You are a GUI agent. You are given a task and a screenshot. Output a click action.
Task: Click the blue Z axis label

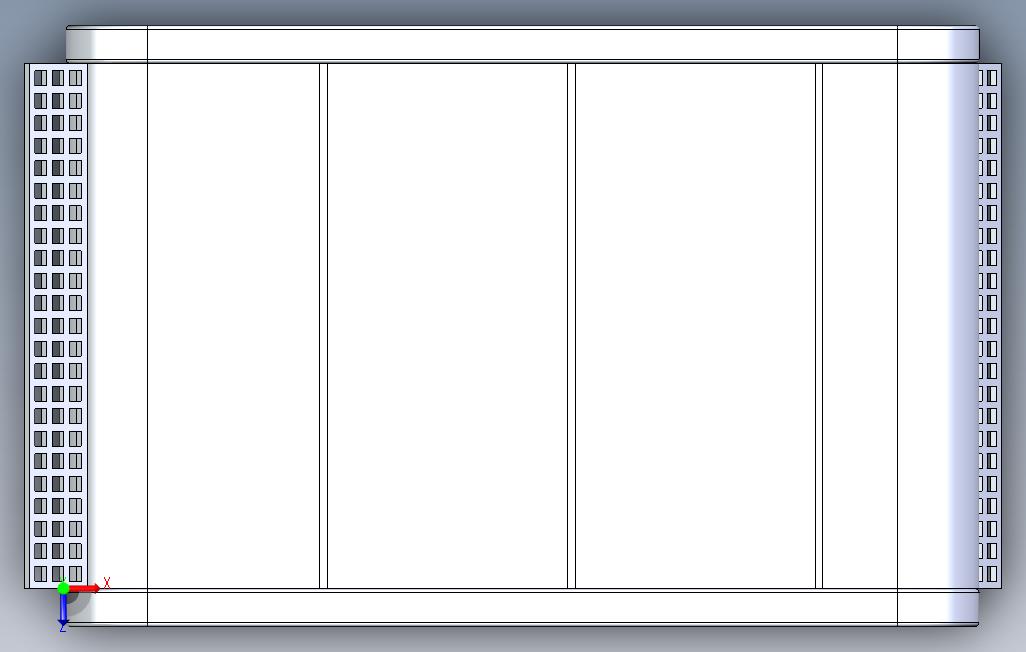pos(63,628)
